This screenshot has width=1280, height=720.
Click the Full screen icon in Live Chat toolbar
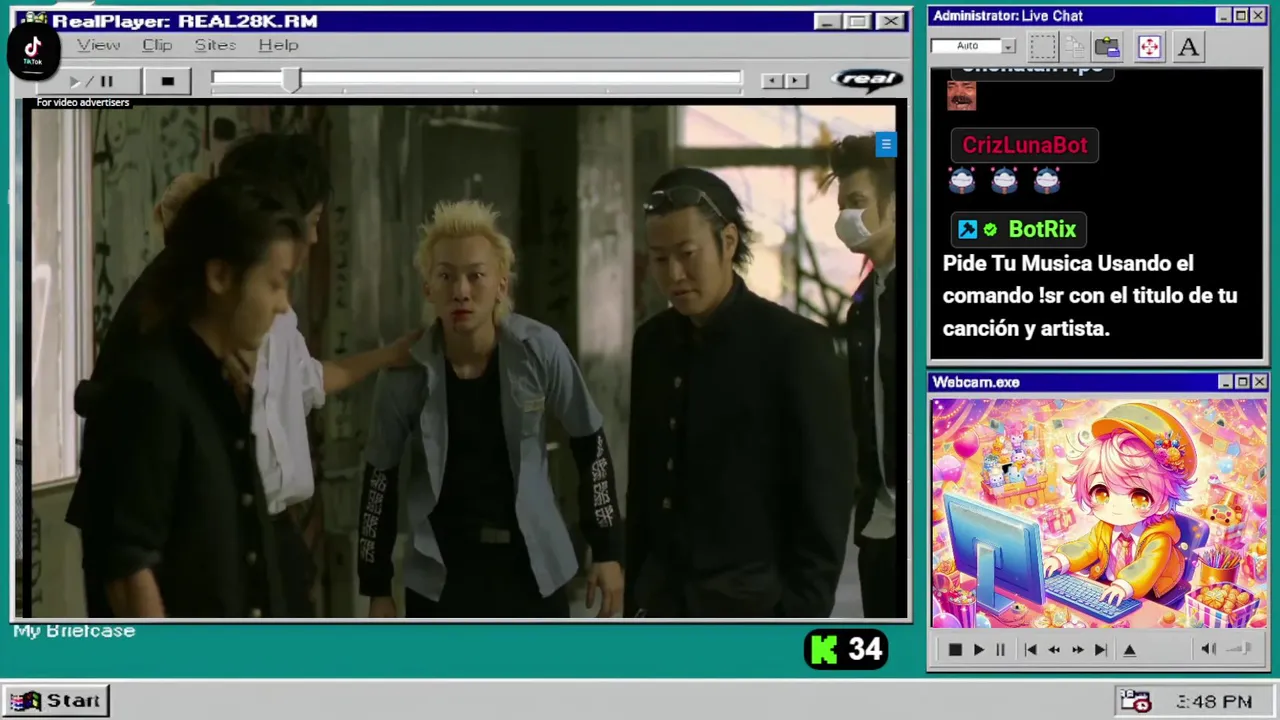coord(1149,47)
